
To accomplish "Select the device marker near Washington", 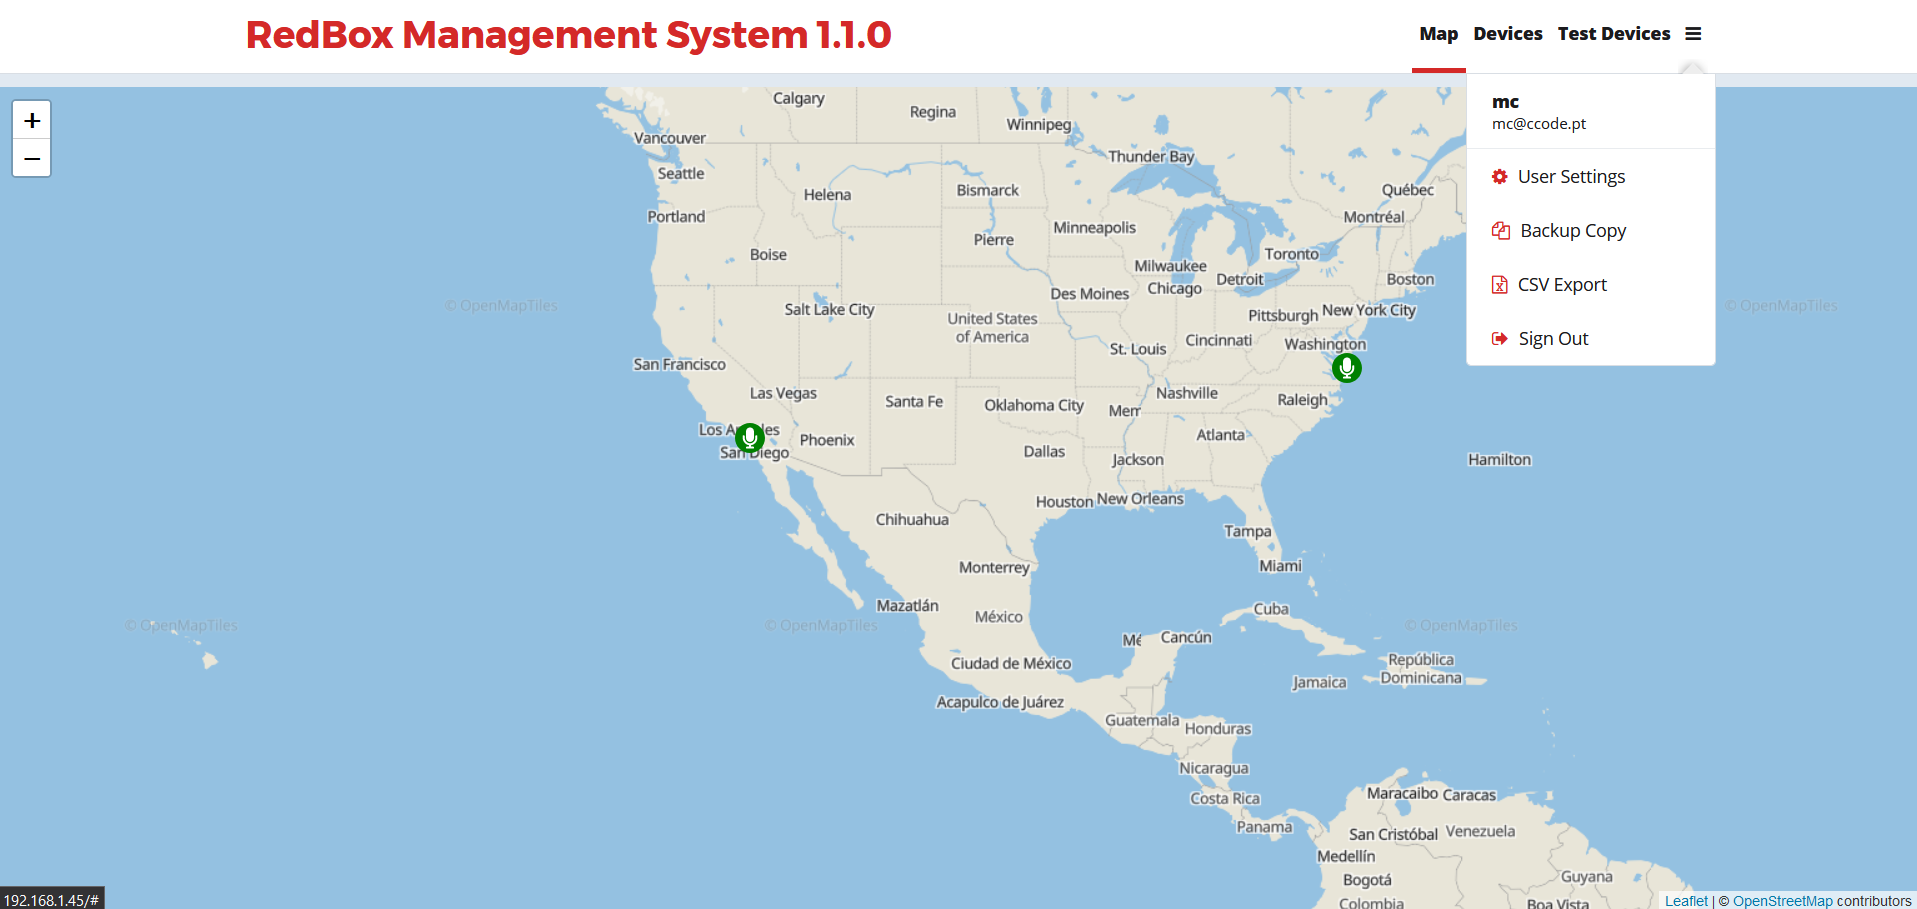I will (1346, 368).
